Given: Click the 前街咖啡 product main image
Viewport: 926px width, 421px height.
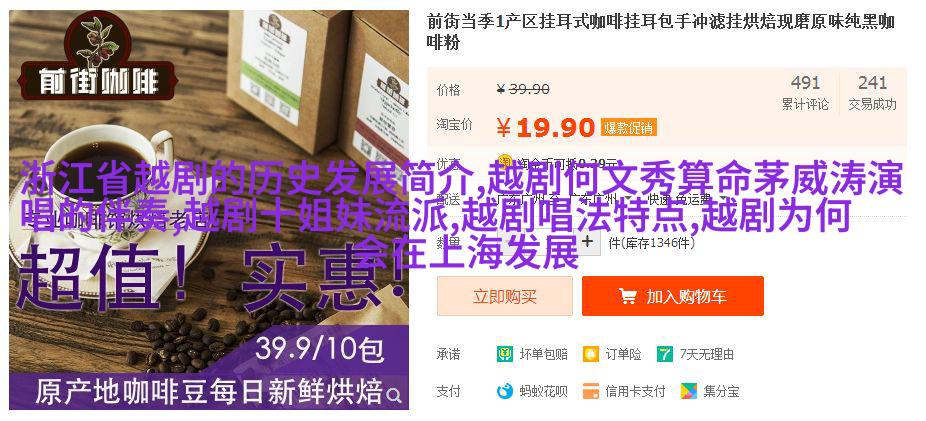Looking at the screenshot, I should click(209, 210).
